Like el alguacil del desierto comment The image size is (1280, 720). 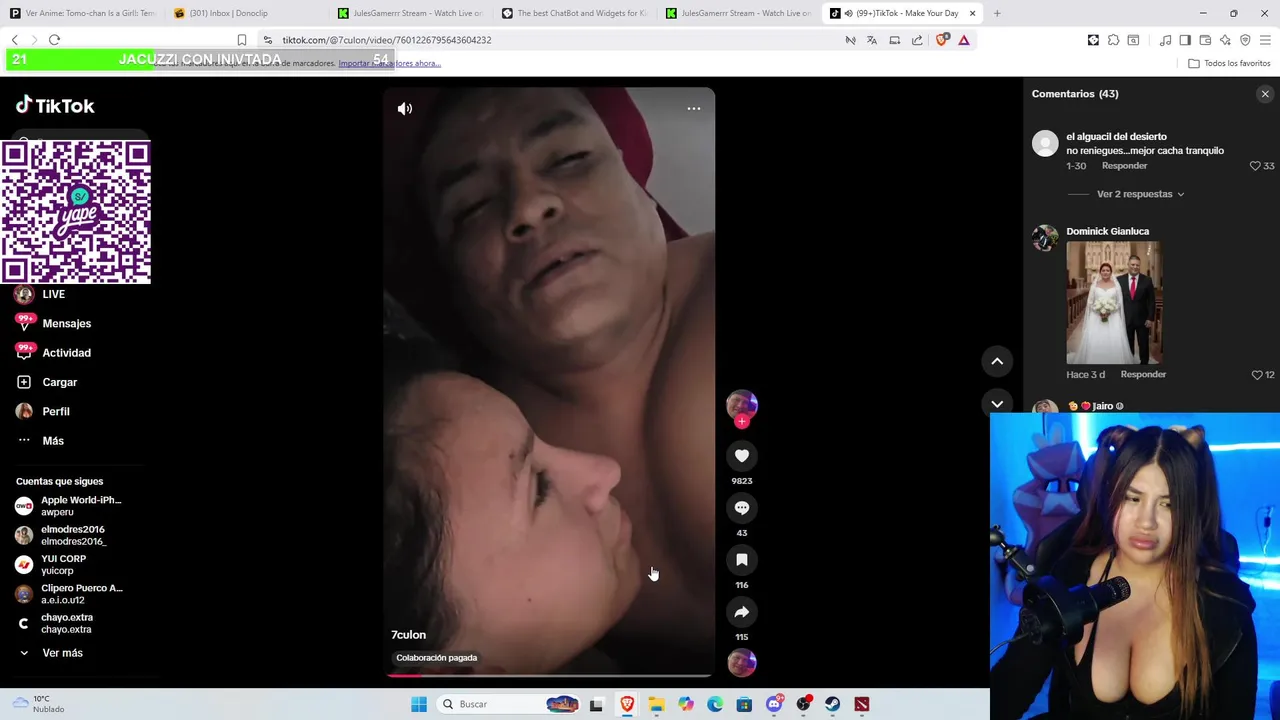tap(1255, 166)
